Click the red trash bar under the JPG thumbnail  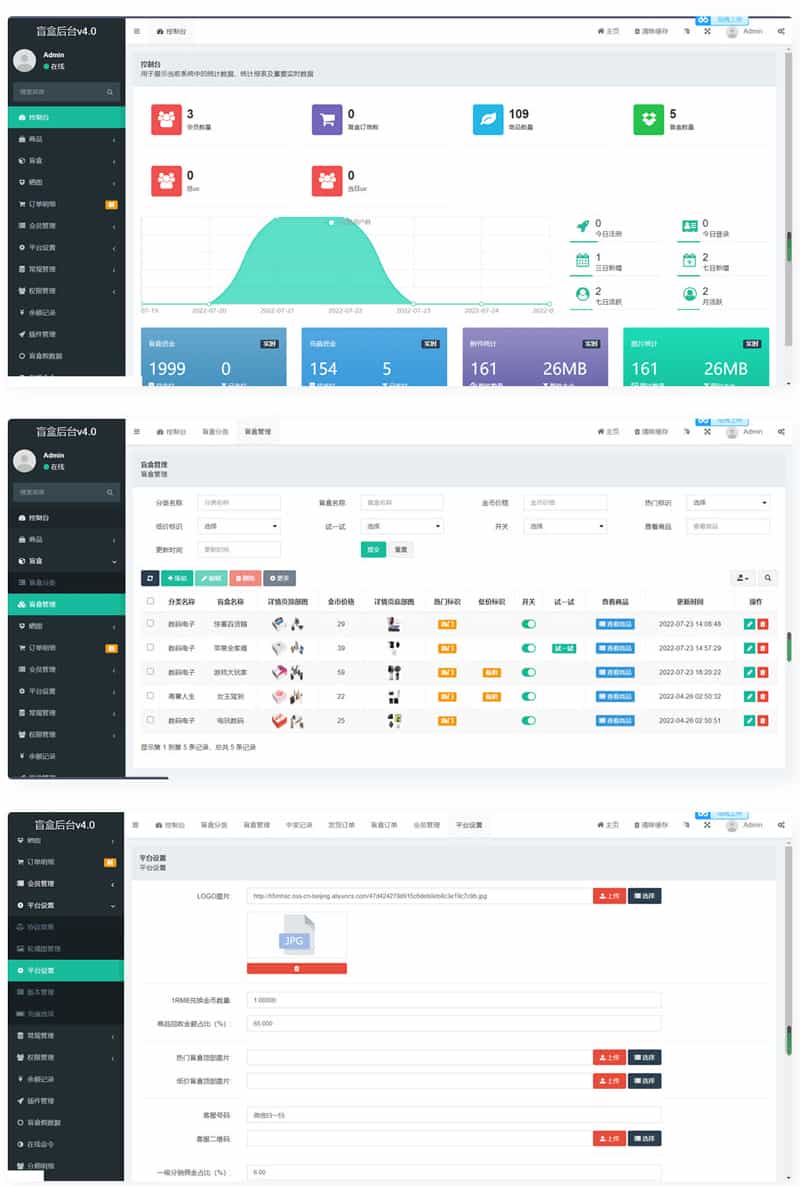point(296,968)
